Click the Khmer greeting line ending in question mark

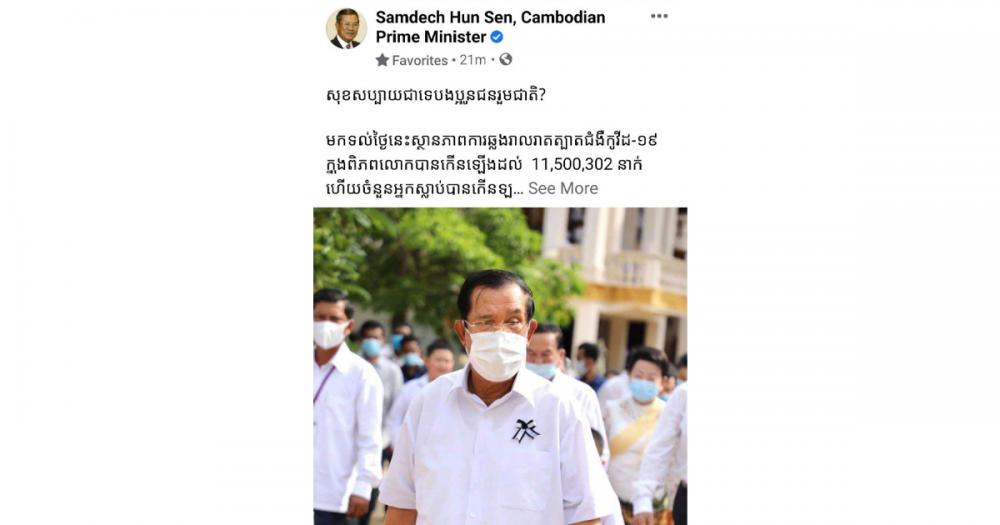click(x=436, y=96)
